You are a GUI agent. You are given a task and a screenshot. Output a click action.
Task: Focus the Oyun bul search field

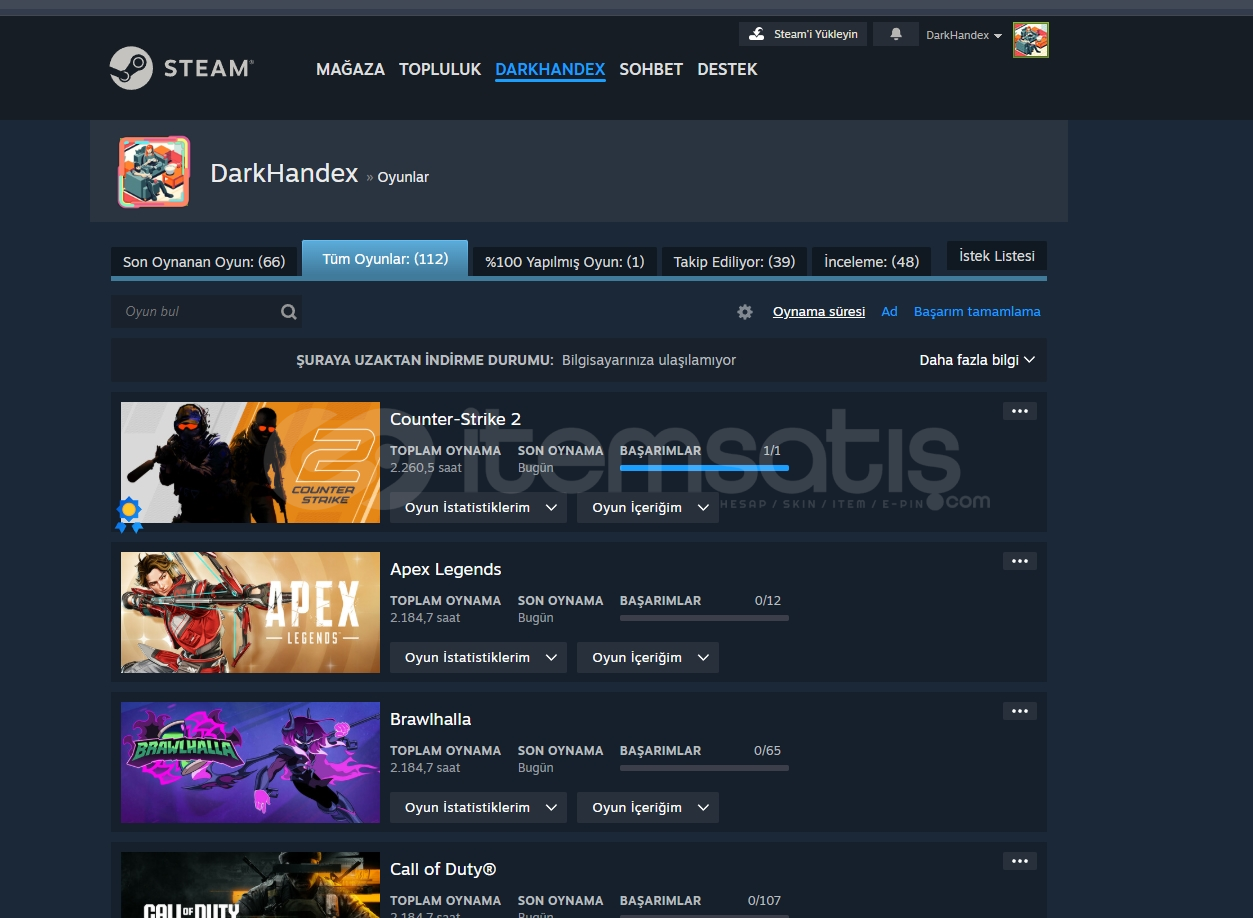pyautogui.click(x=206, y=312)
